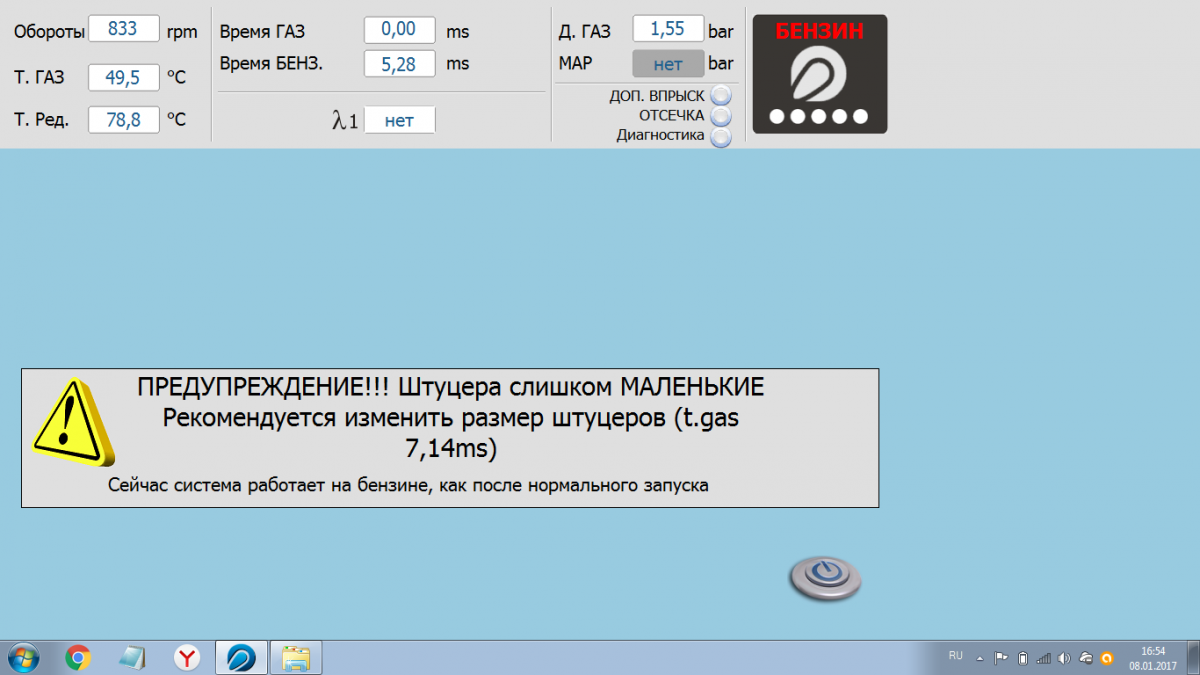Toggle the ОТСЕЧКА indicator

click(720, 116)
